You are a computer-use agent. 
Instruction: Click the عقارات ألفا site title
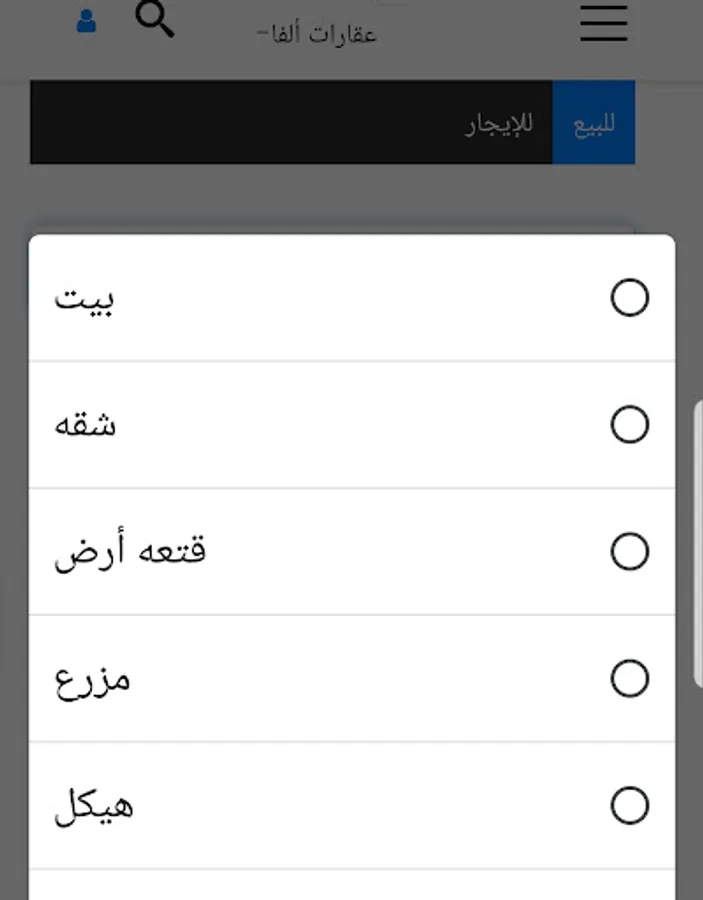316,34
